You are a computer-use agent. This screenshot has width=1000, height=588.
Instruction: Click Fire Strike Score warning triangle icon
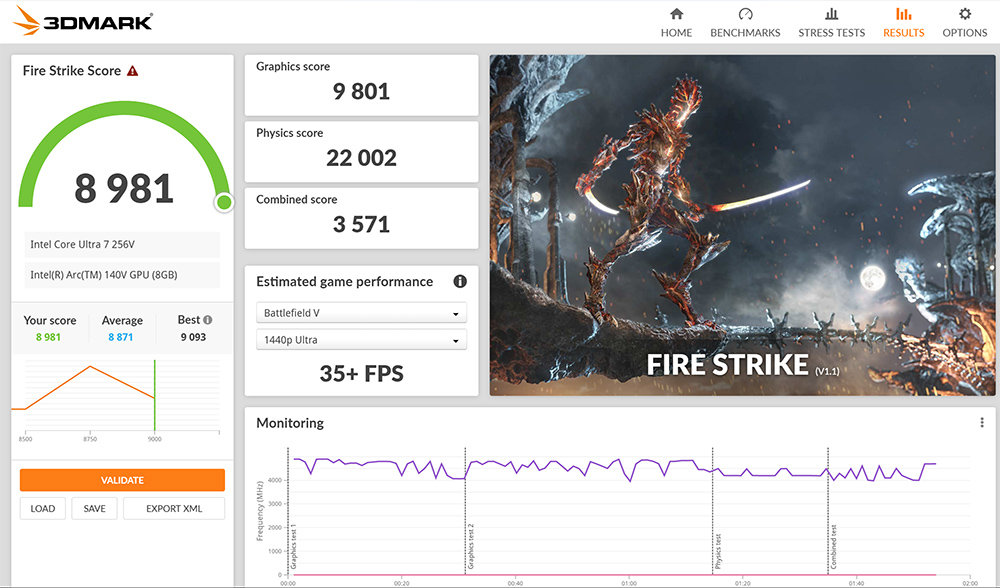[132, 71]
